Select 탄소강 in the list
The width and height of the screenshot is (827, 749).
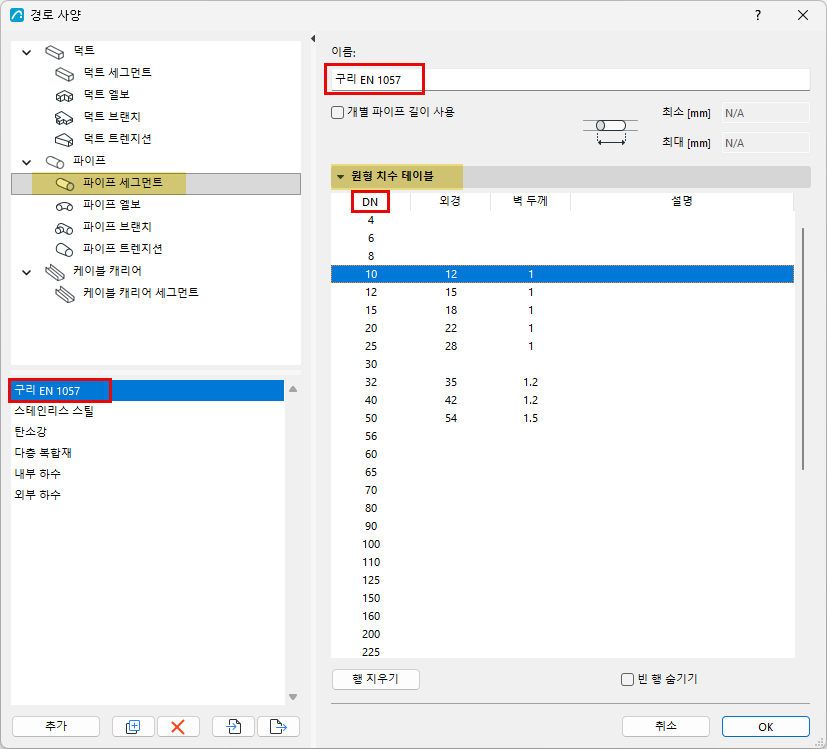coord(147,432)
